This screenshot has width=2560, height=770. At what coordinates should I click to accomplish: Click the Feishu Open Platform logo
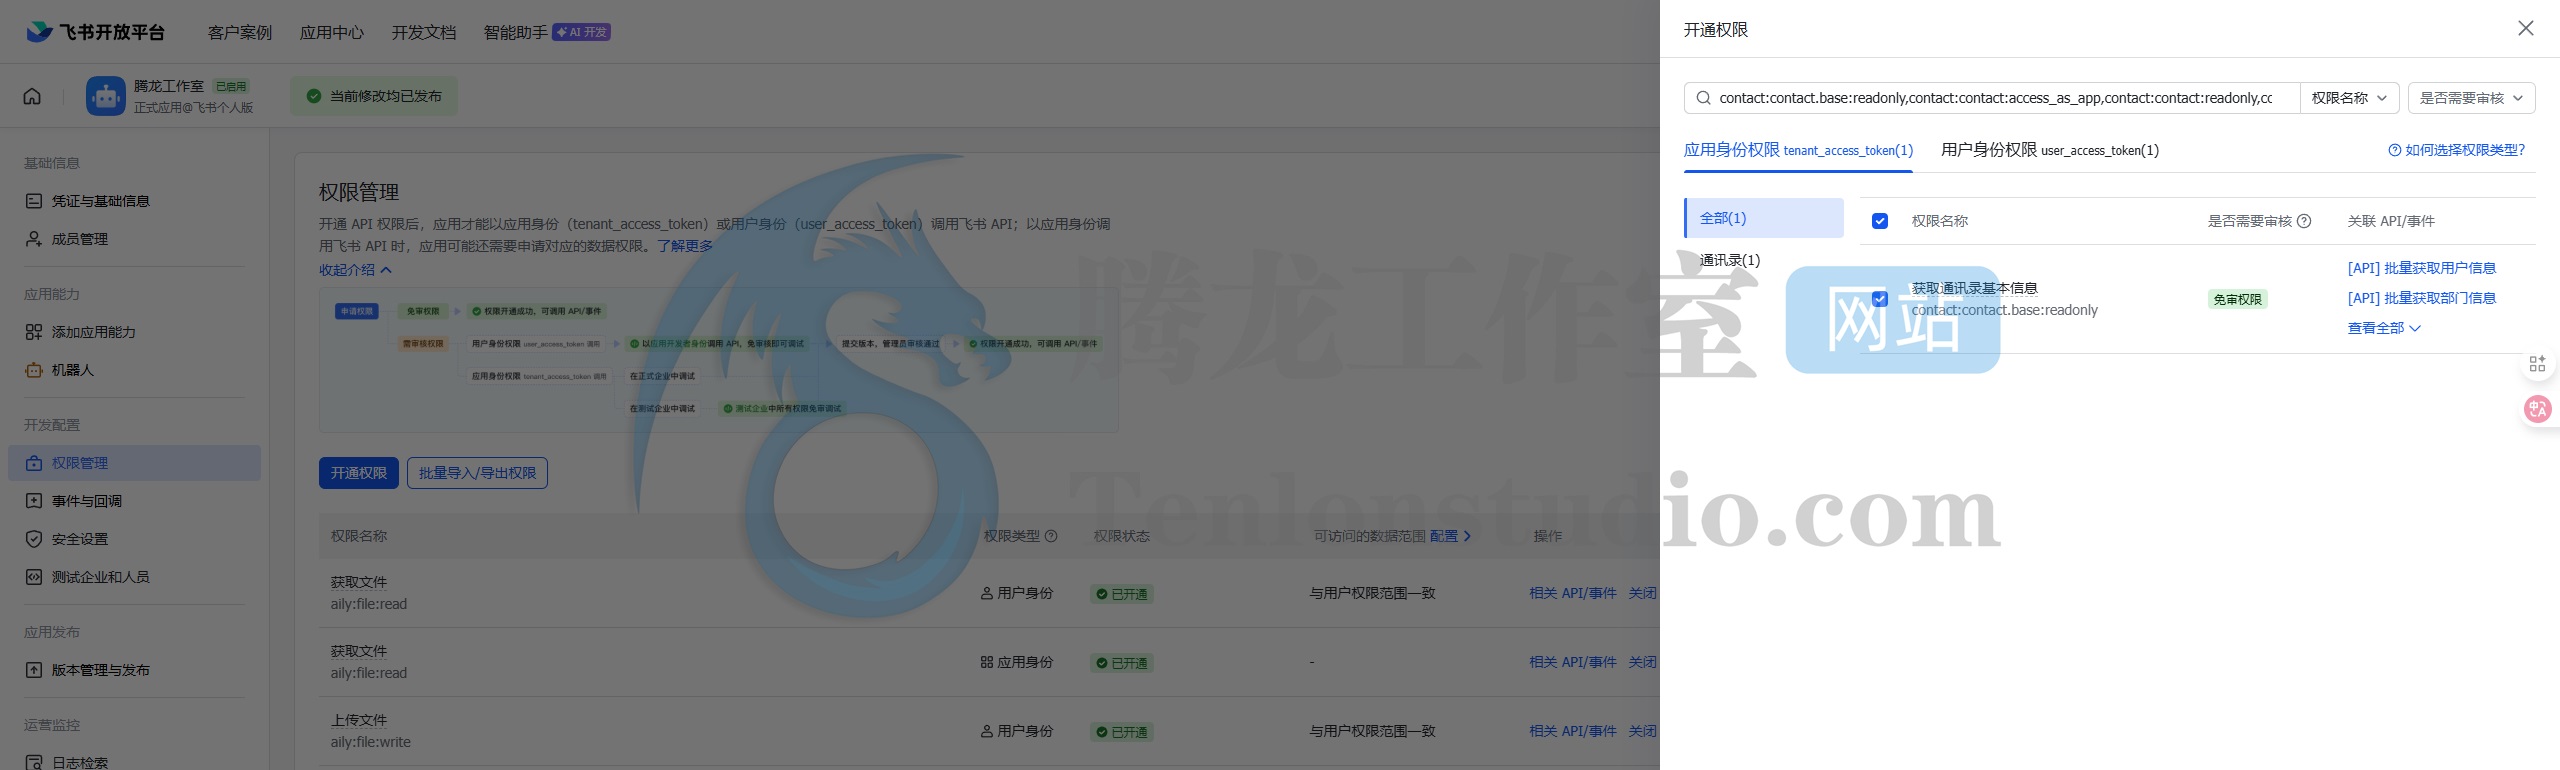click(x=95, y=32)
